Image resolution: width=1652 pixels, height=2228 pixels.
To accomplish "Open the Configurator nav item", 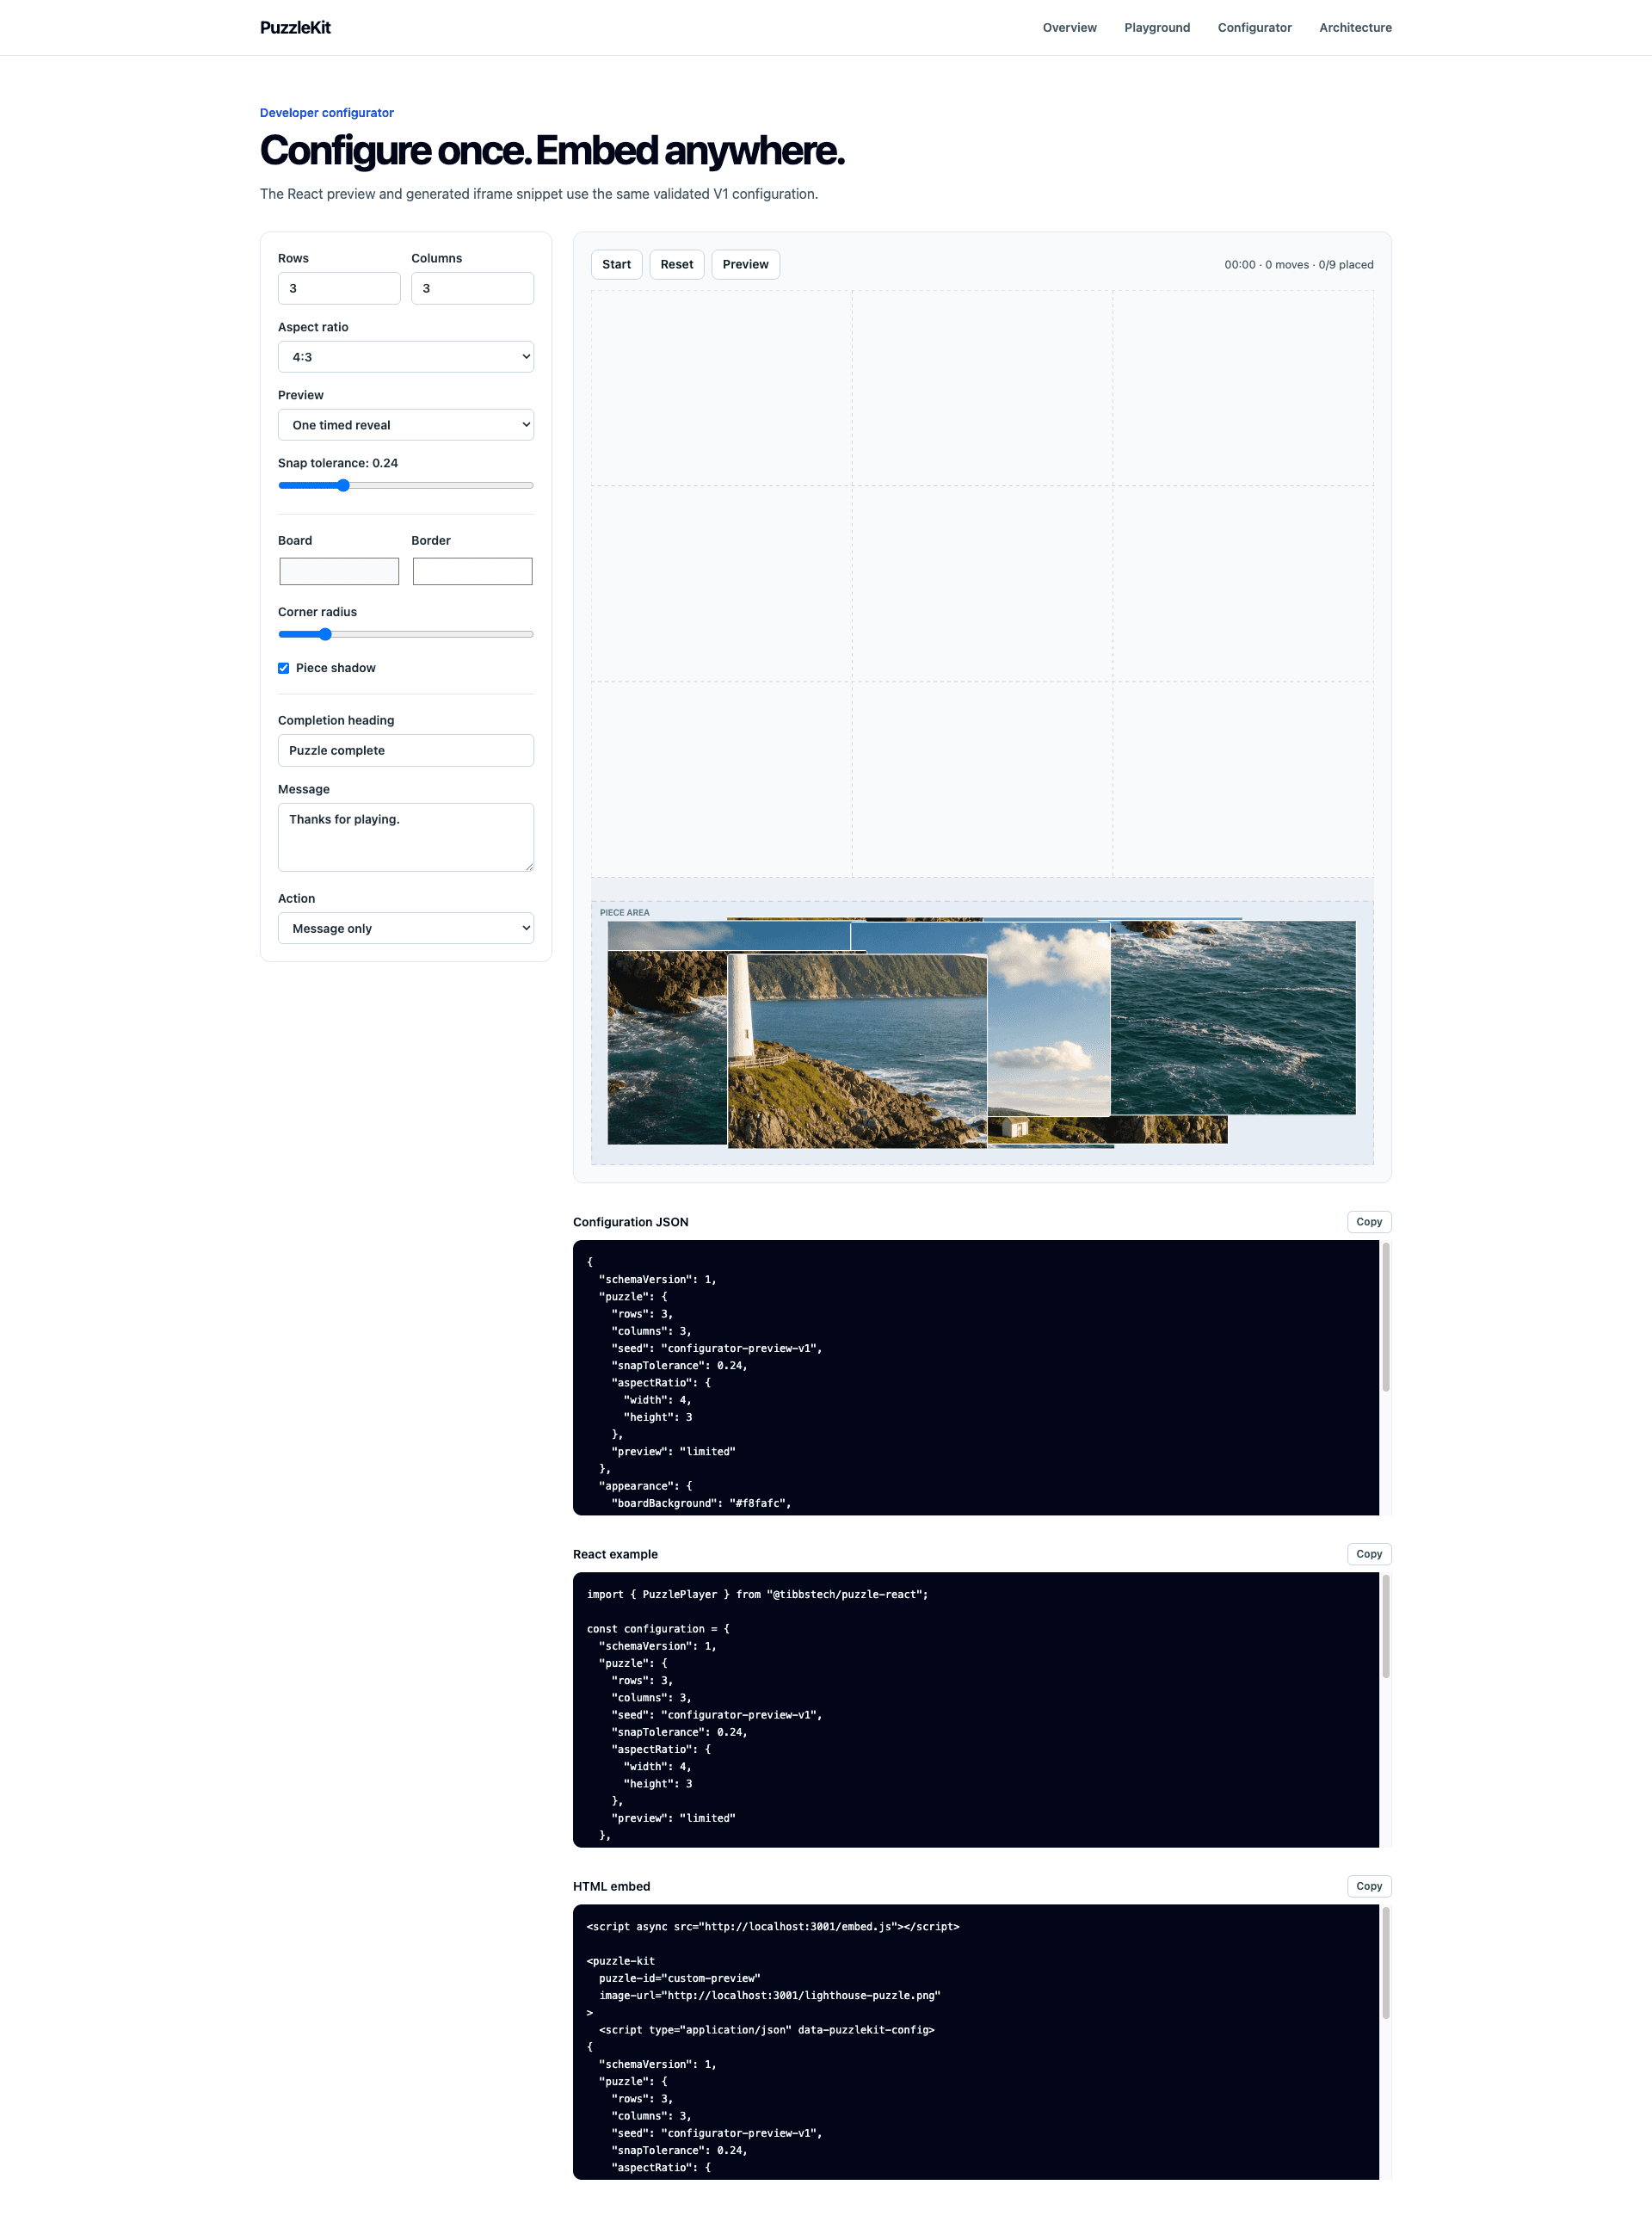I will (1254, 28).
